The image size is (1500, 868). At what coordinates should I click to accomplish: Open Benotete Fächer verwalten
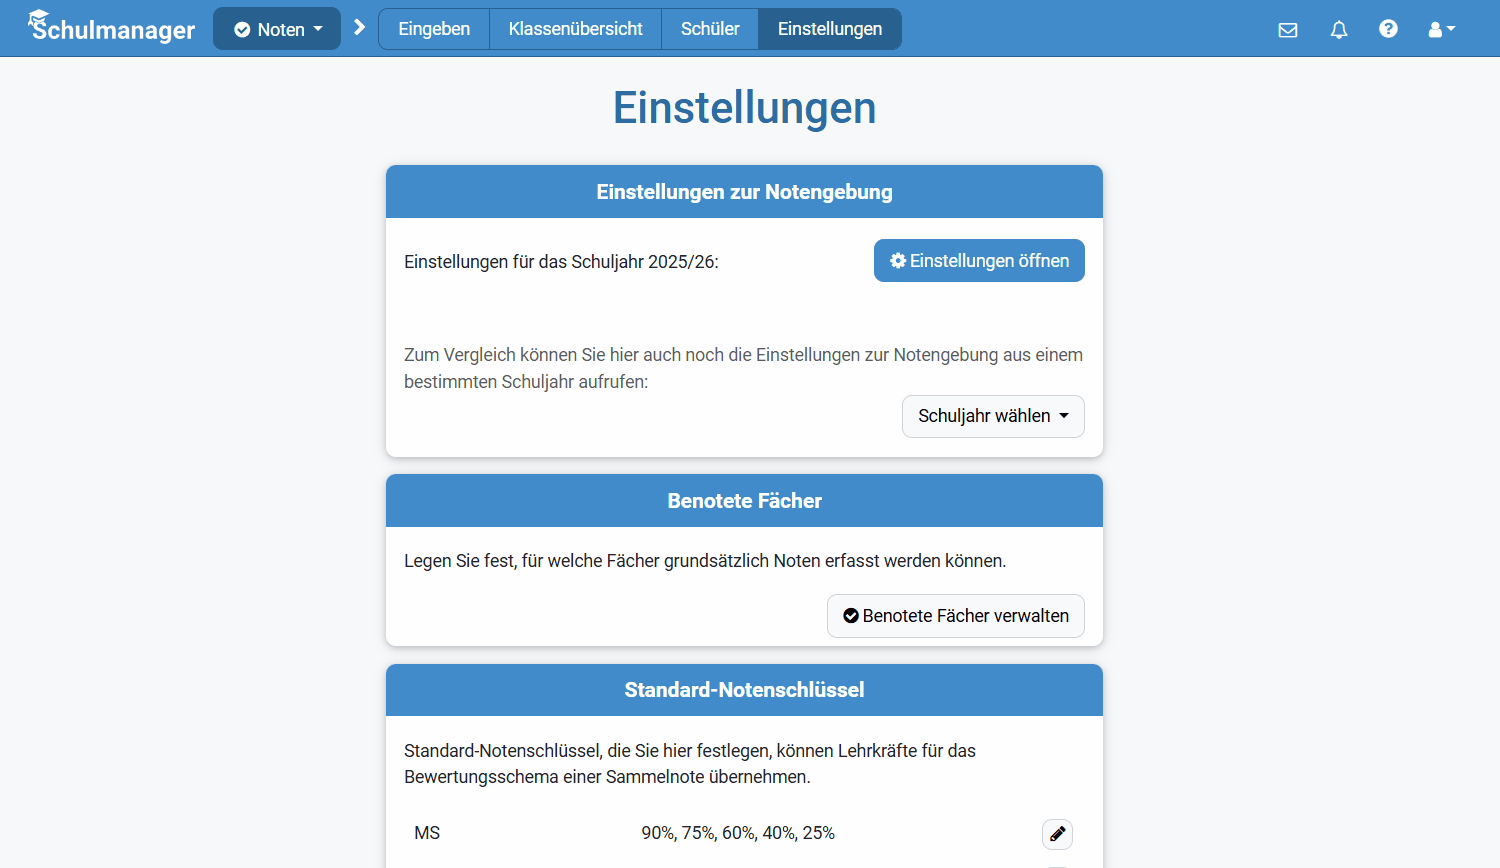coord(955,616)
